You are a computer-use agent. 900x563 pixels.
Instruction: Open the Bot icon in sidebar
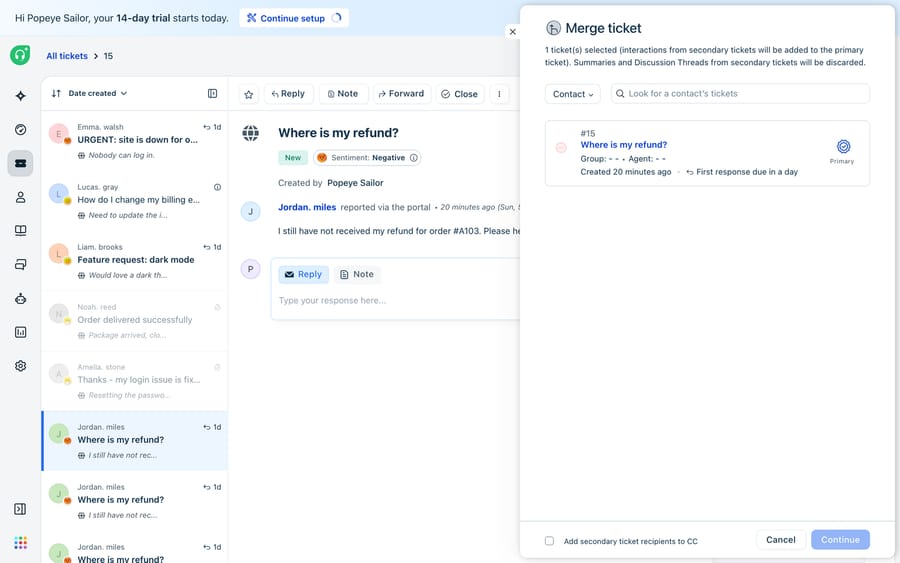click(21, 298)
